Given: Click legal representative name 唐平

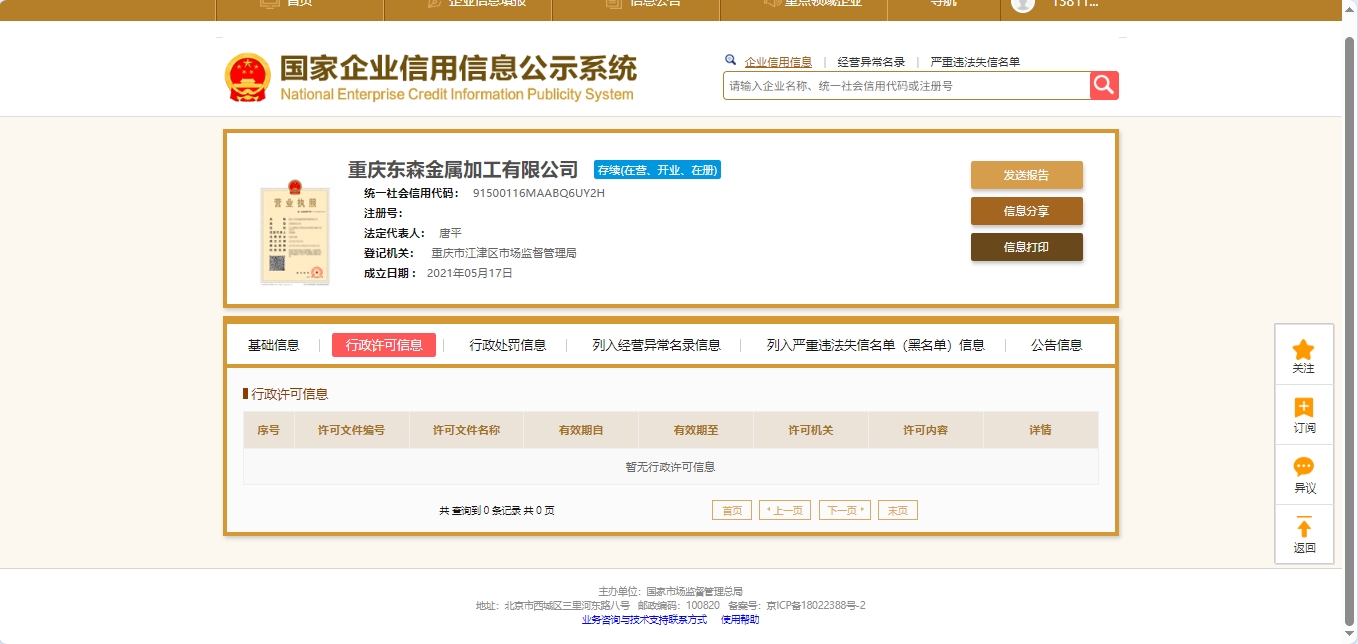Looking at the screenshot, I should coord(450,233).
